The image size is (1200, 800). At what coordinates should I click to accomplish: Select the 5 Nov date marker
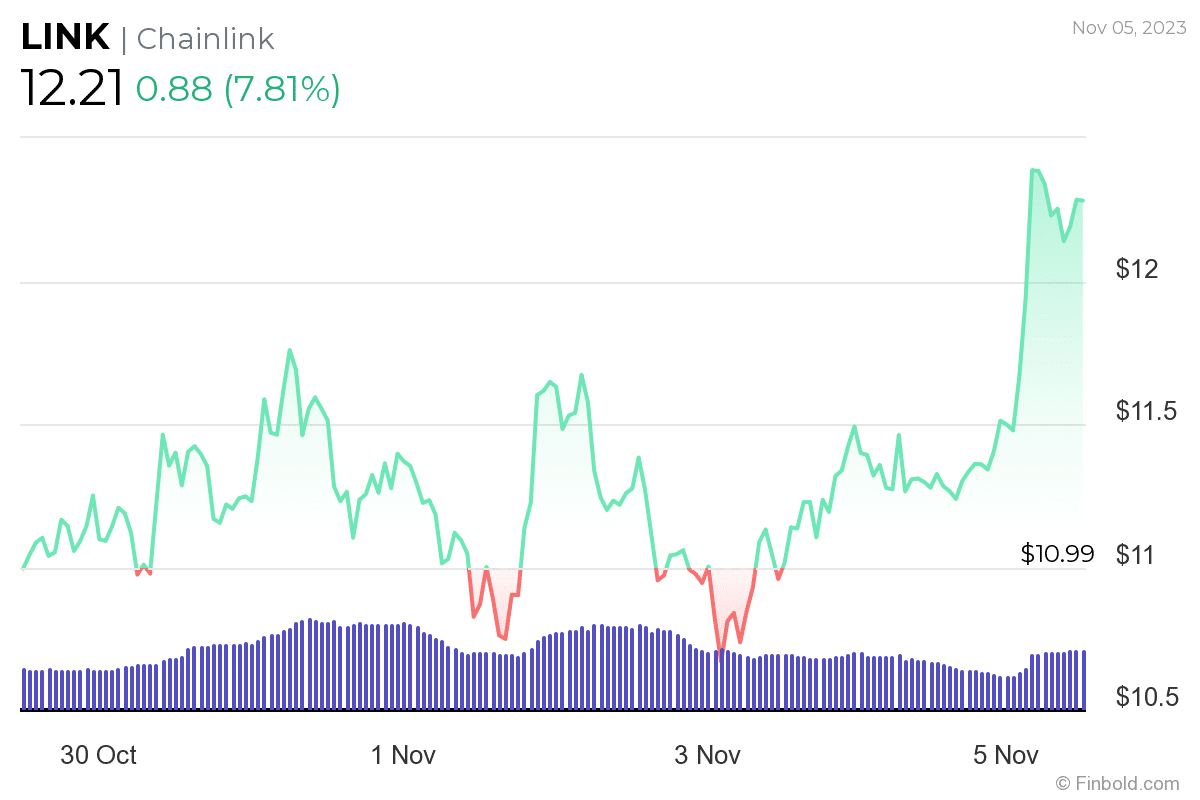click(1006, 755)
